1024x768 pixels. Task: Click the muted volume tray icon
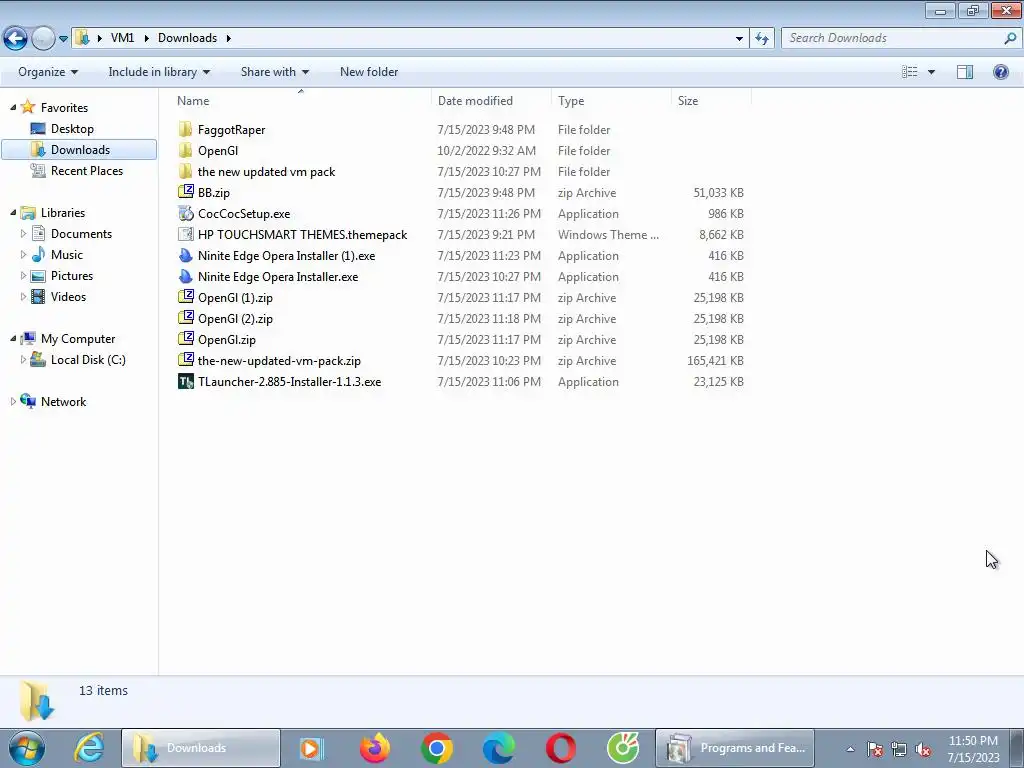point(923,750)
